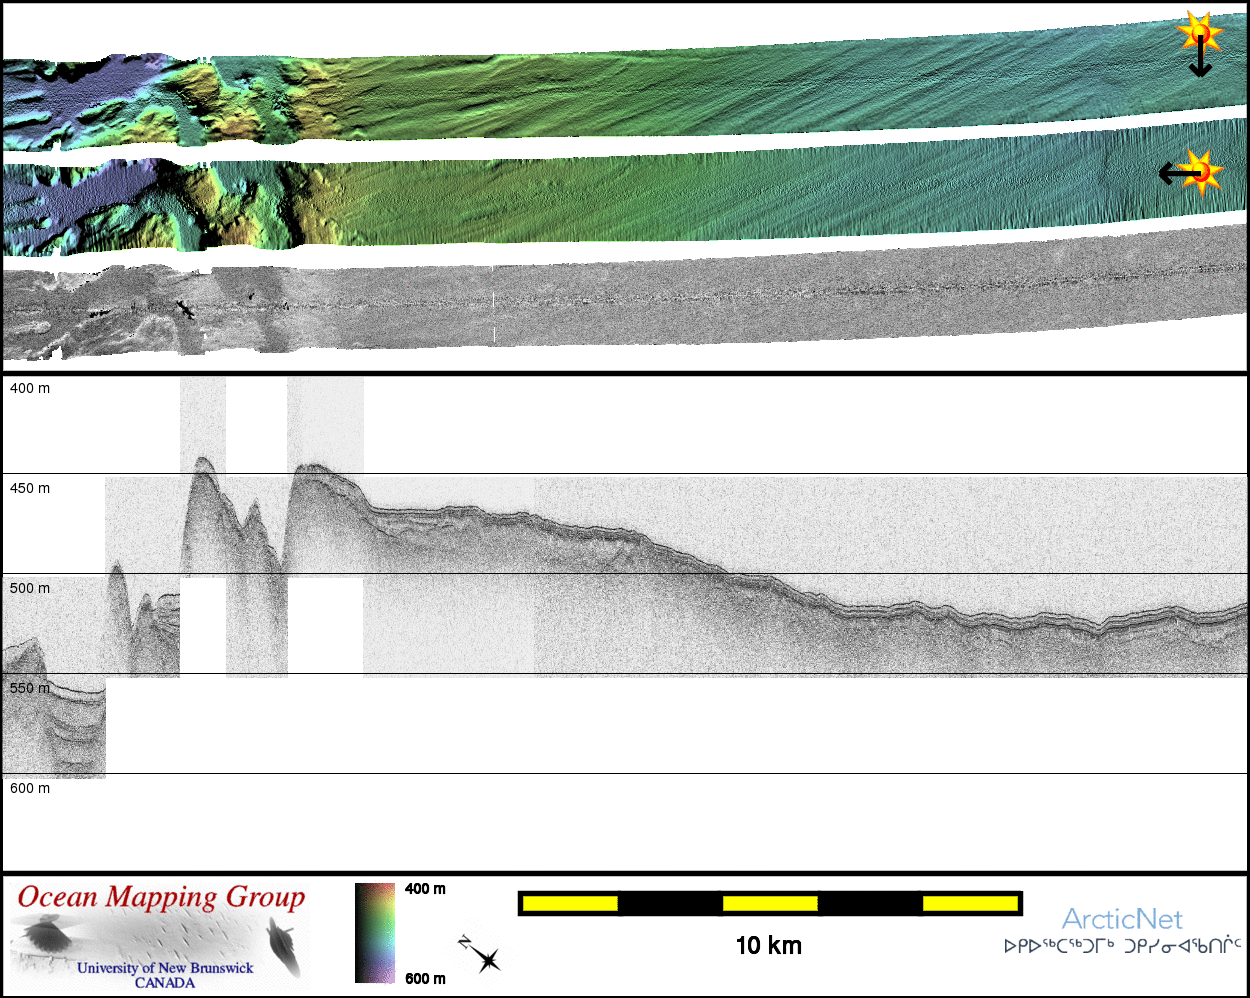The image size is (1250, 998).
Task: Click the 600 m profile depth axis label
Action: 30,788
